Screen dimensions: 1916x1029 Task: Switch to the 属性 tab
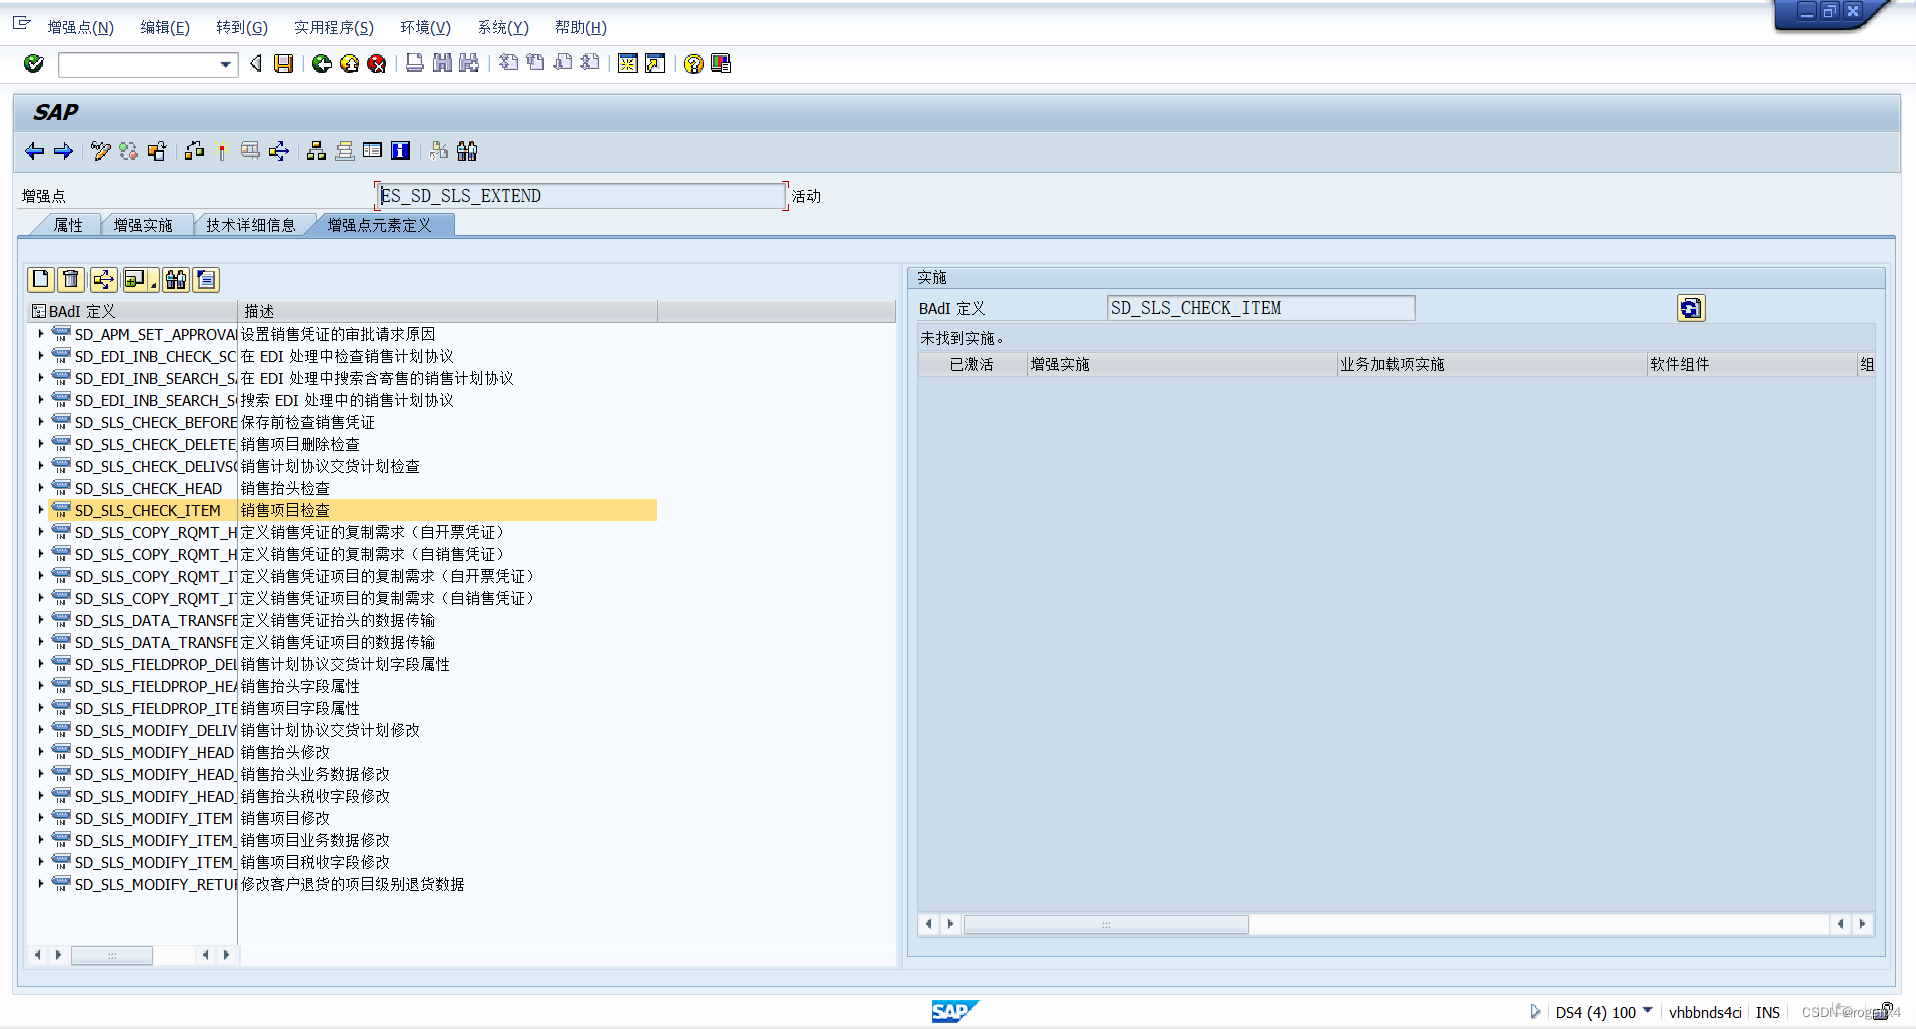coord(68,225)
